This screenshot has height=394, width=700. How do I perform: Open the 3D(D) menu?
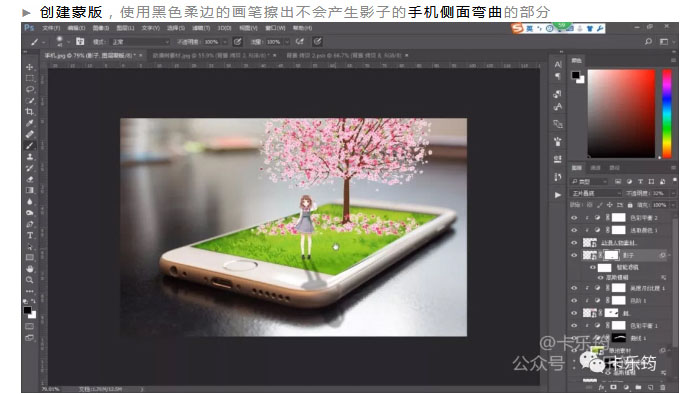224,28
